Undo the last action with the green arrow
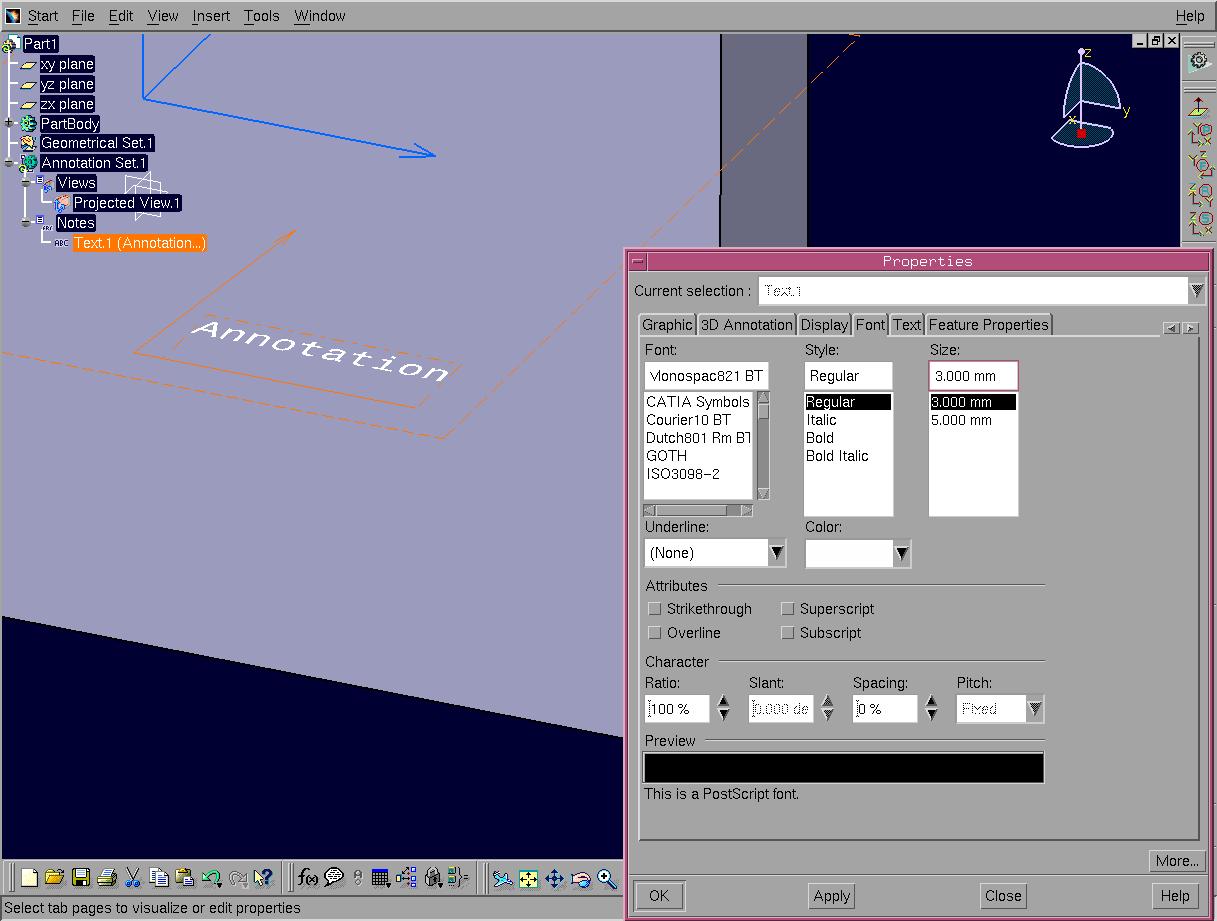 point(211,878)
